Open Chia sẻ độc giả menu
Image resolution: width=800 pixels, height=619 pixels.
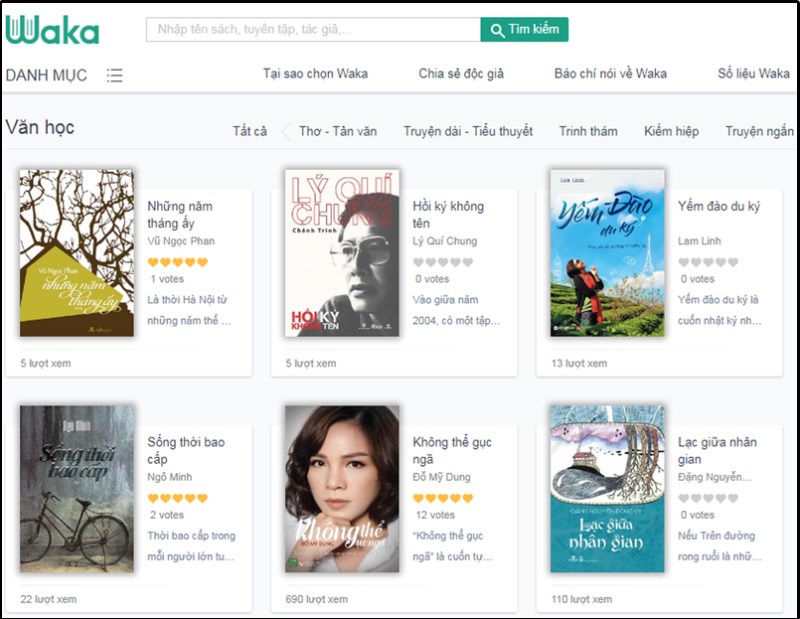point(461,74)
